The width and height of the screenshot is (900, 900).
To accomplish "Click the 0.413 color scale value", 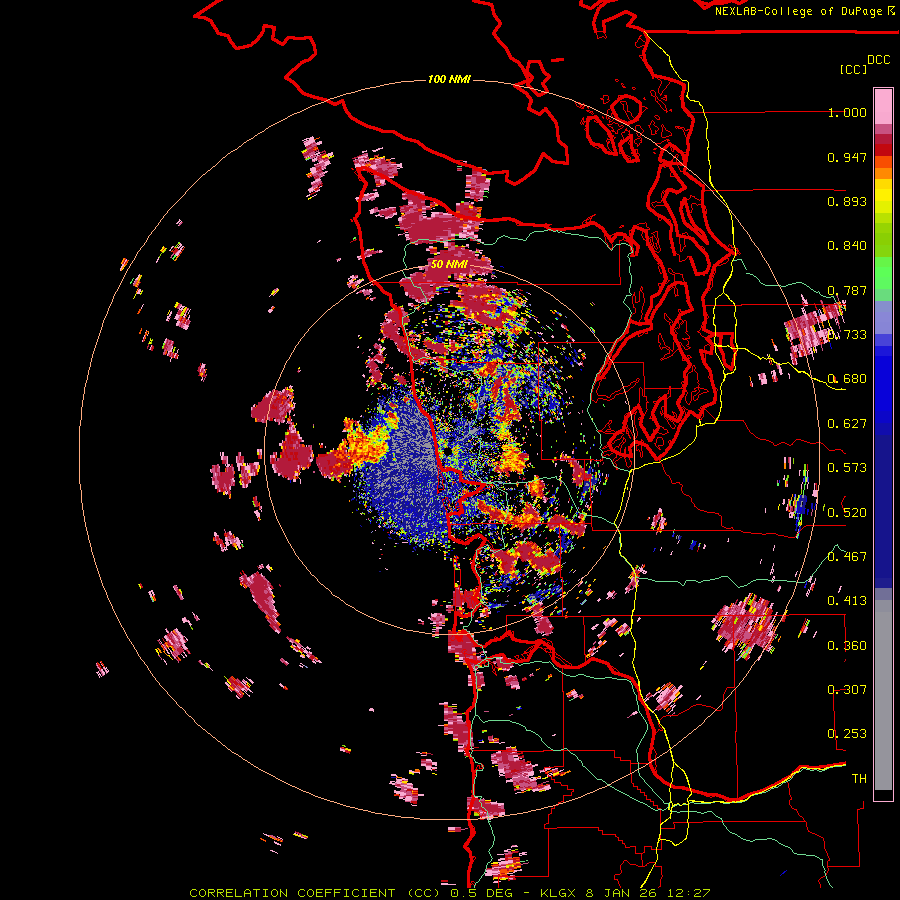I will point(847,601).
